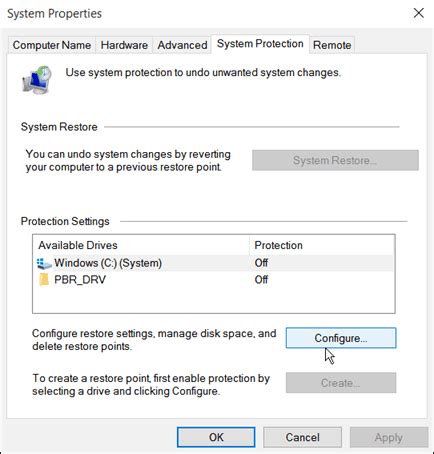Image resolution: width=434 pixels, height=454 pixels.
Task: Select Windows (C:) (System) drive row
Action: (214, 263)
